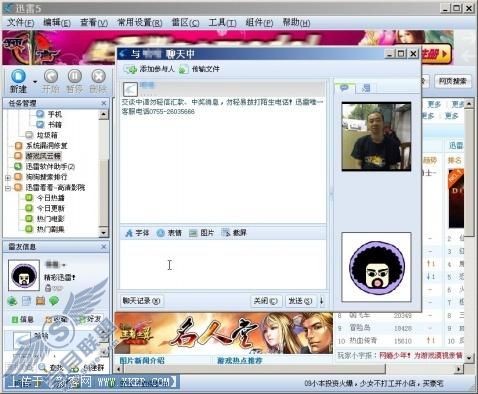The width and height of the screenshot is (478, 394).
Task: Click the green add-friend icon under the avatar
Action: pyautogui.click(x=12, y=301)
